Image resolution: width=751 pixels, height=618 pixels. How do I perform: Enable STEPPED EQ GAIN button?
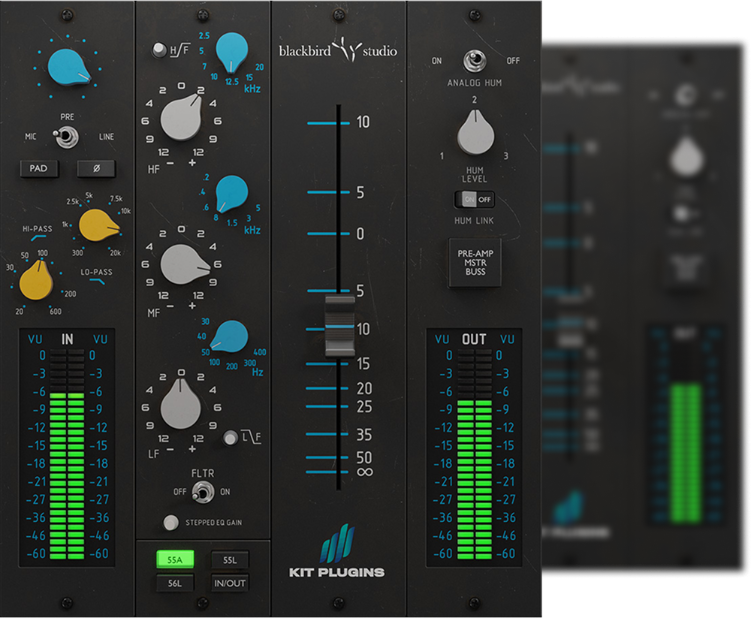tap(172, 522)
